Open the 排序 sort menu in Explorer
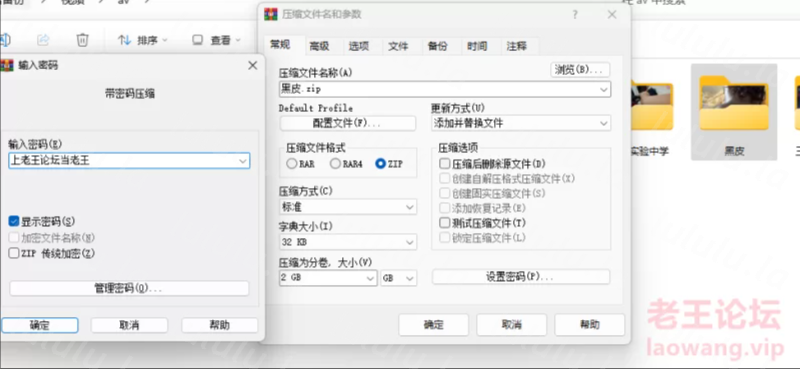Image resolution: width=800 pixels, height=369 pixels. click(142, 40)
